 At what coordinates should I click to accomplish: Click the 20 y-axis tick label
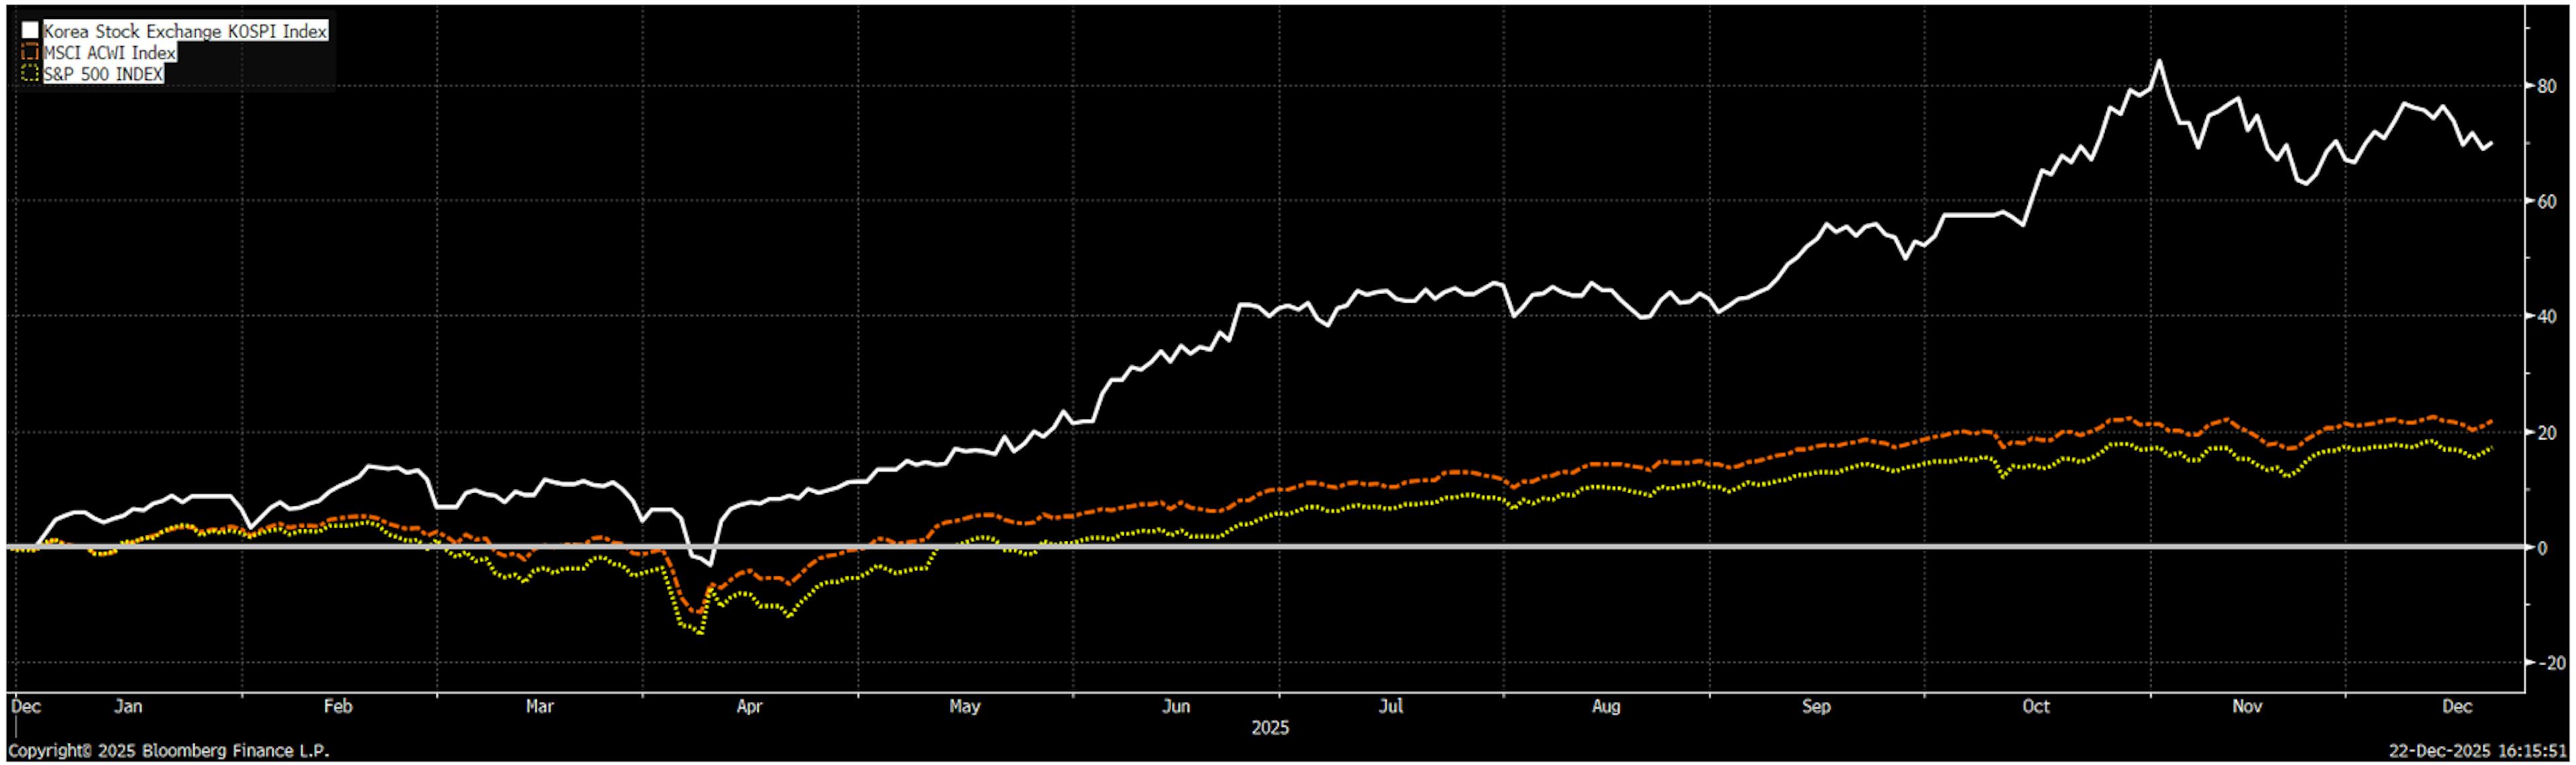coord(2547,432)
